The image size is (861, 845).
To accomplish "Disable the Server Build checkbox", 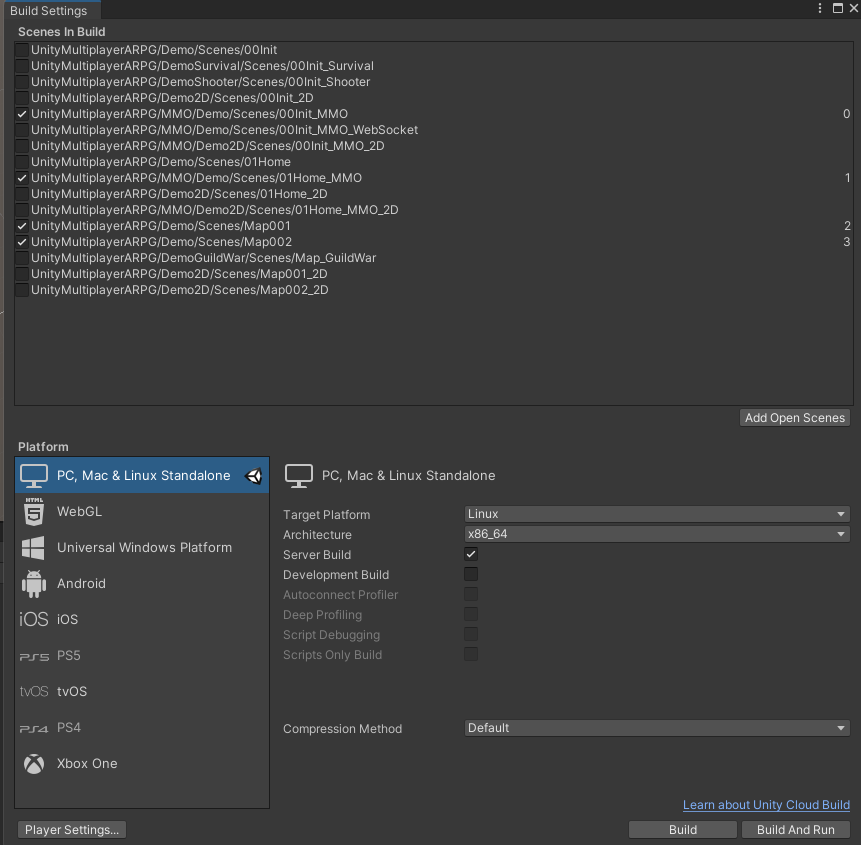I will [470, 553].
